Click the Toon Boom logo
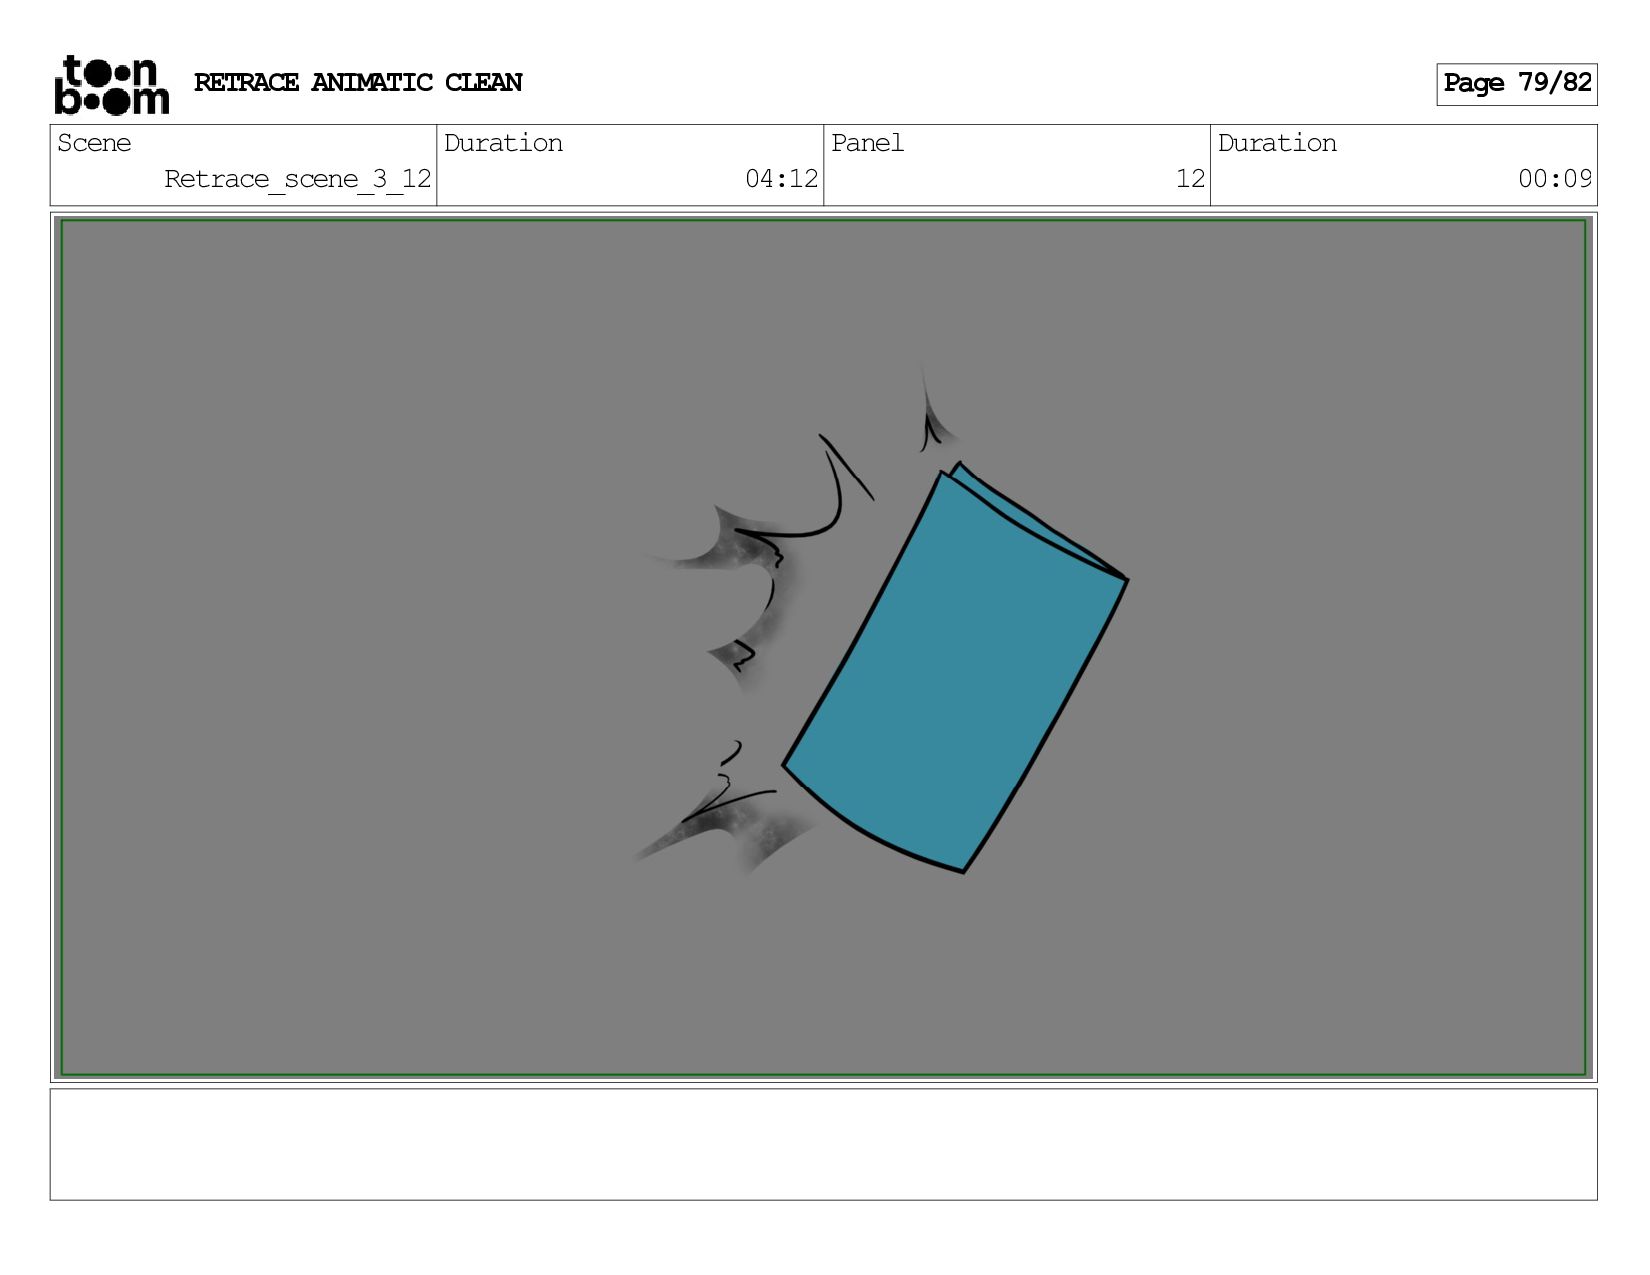Viewport: 1650px width, 1275px height. pyautogui.click(x=111, y=85)
